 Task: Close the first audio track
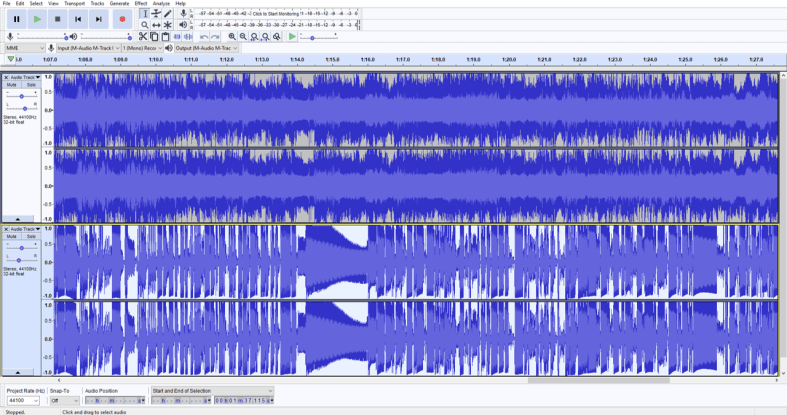[6, 77]
